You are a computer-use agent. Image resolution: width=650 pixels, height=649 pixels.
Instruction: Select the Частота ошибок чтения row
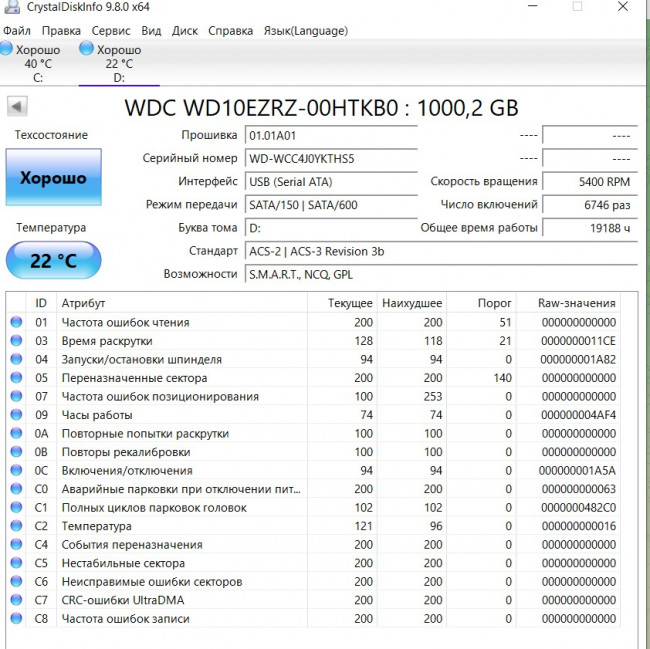(313, 322)
